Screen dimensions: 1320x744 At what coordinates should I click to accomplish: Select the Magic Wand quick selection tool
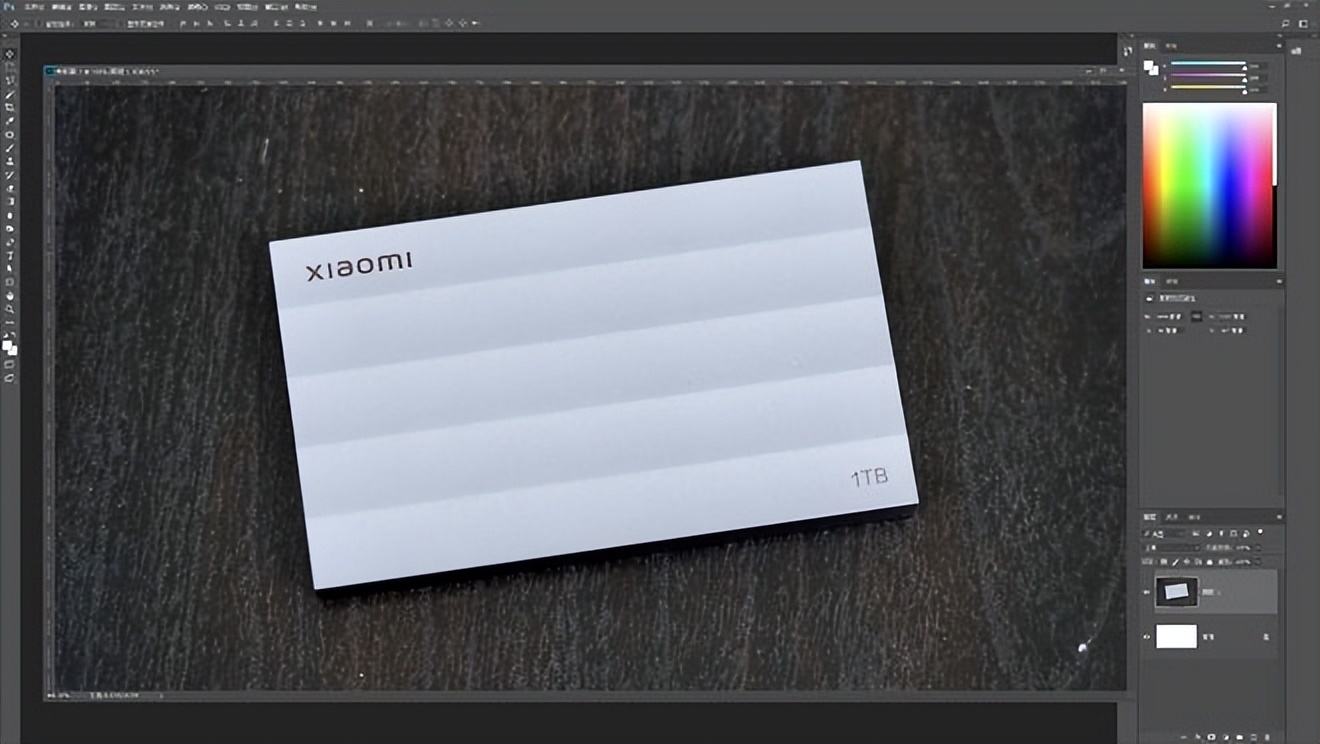[10, 94]
